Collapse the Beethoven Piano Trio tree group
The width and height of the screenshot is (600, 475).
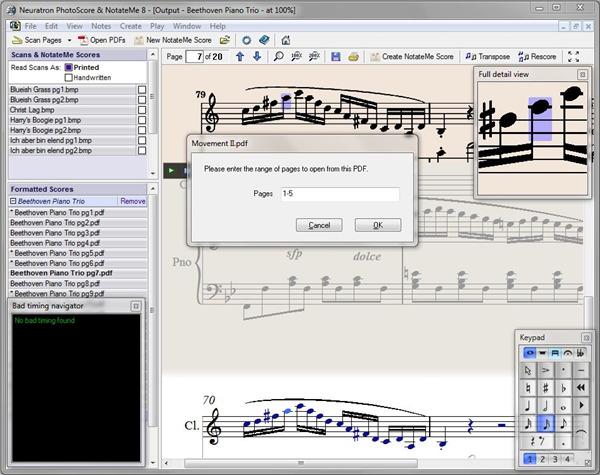click(14, 201)
